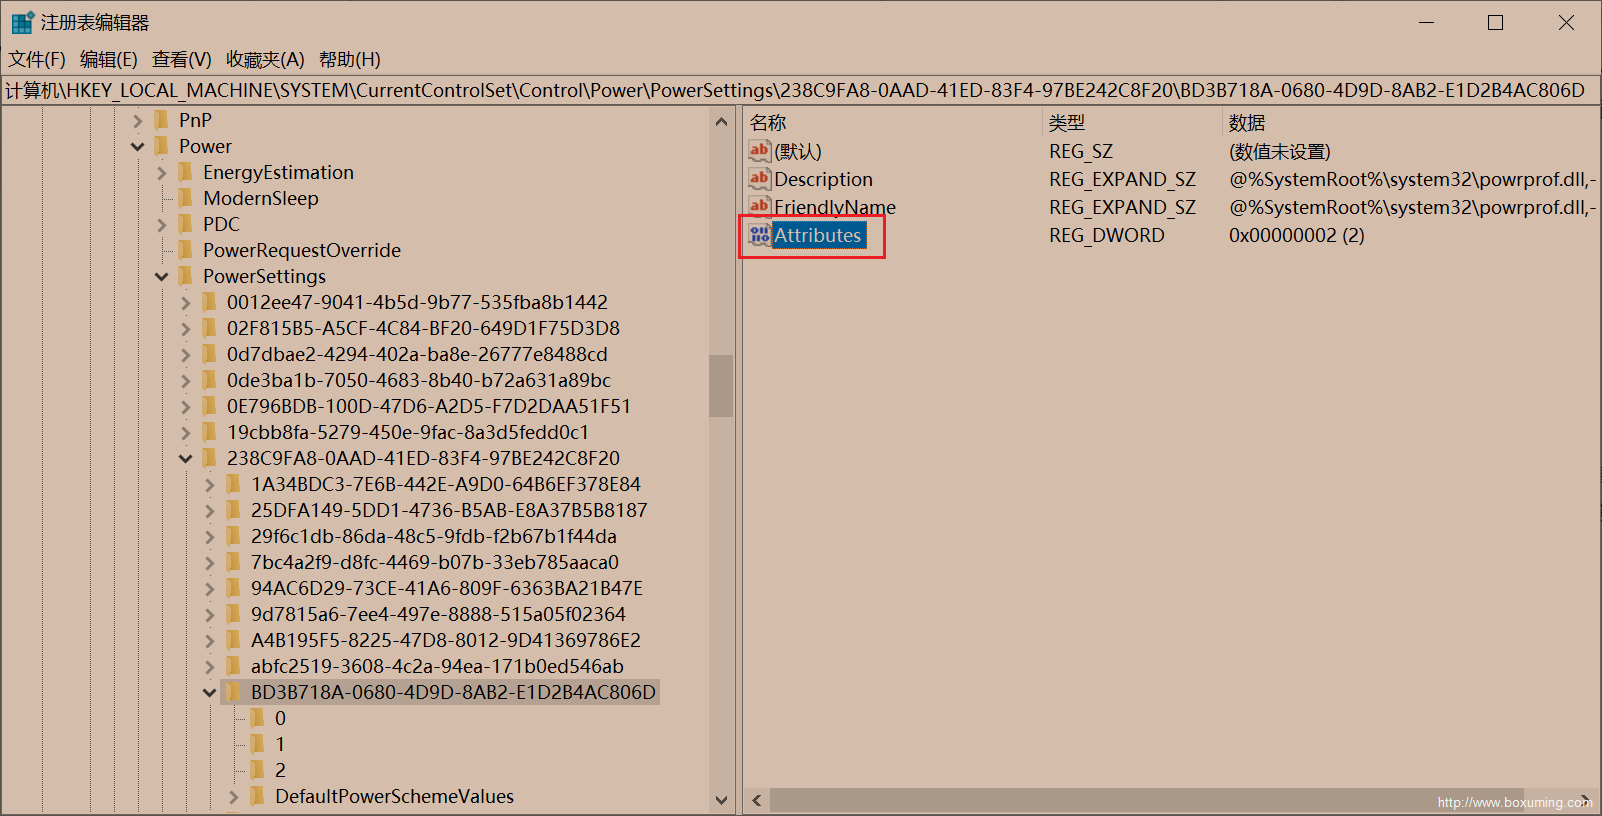Open the 文件(F) menu
Viewport: 1602px width, 816px height.
point(37,59)
